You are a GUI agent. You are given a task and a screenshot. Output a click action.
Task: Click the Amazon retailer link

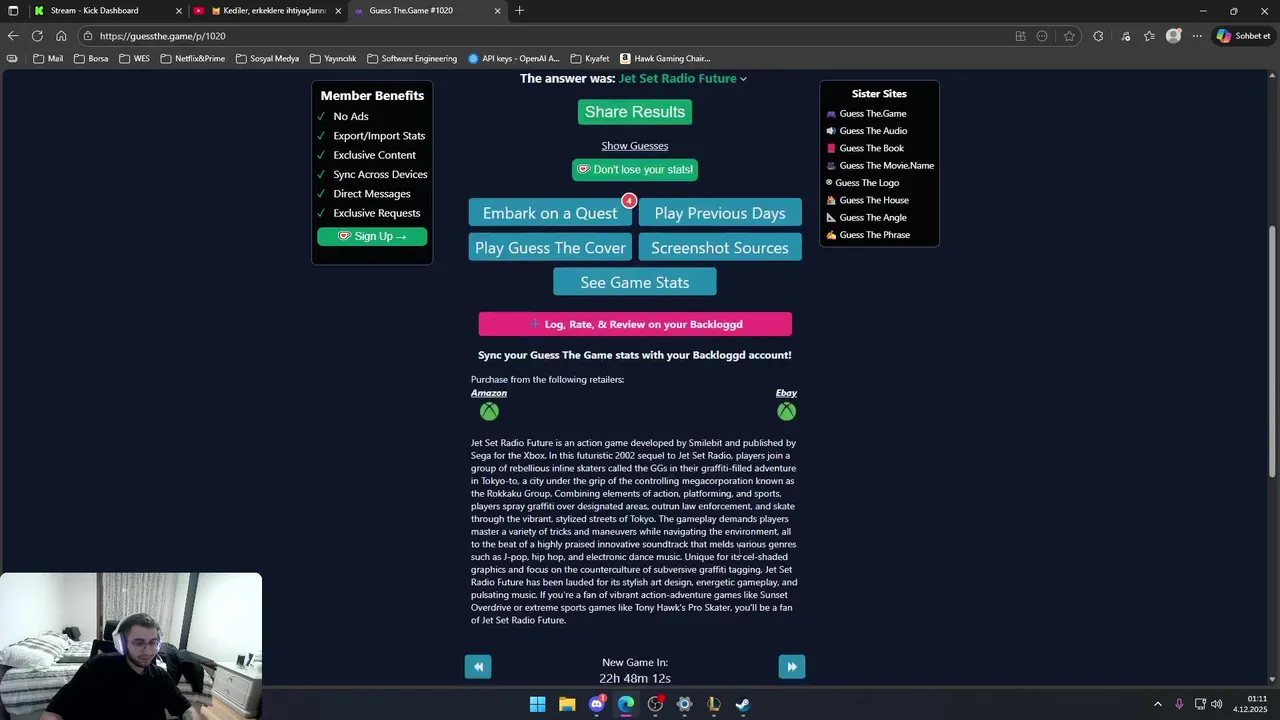[489, 393]
